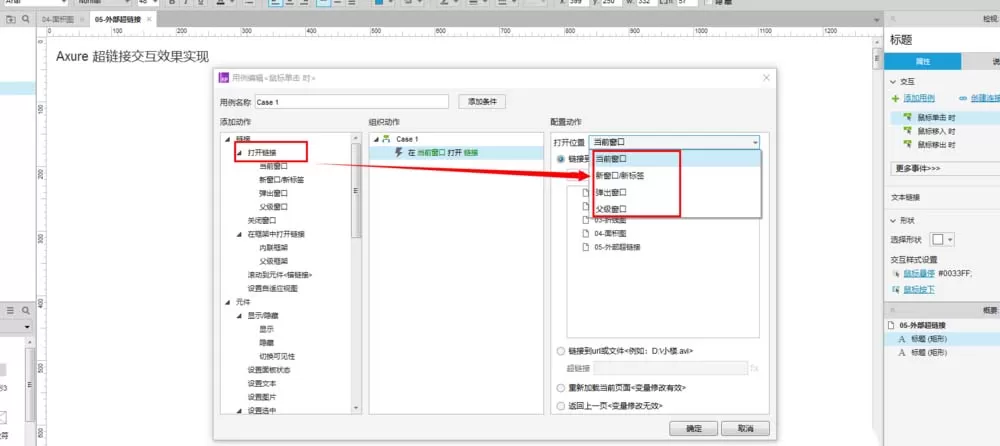Collapse the 设置选中 tree node
Viewport: 1000px width, 446px height.
239,410
